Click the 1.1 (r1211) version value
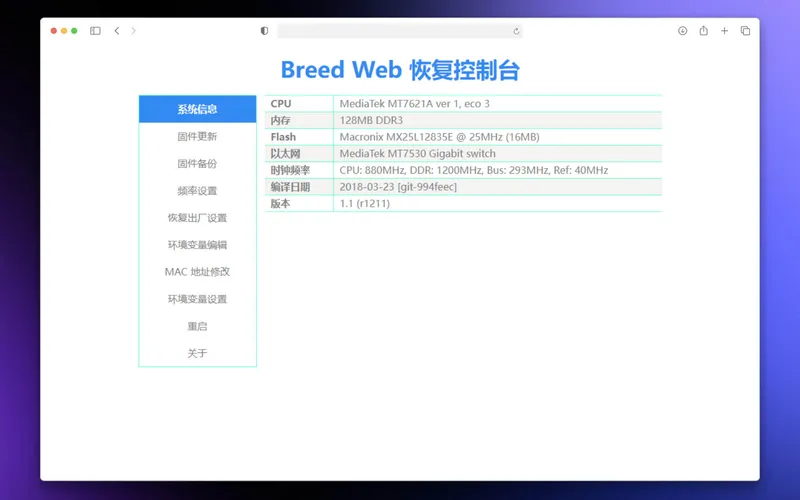 (364, 204)
